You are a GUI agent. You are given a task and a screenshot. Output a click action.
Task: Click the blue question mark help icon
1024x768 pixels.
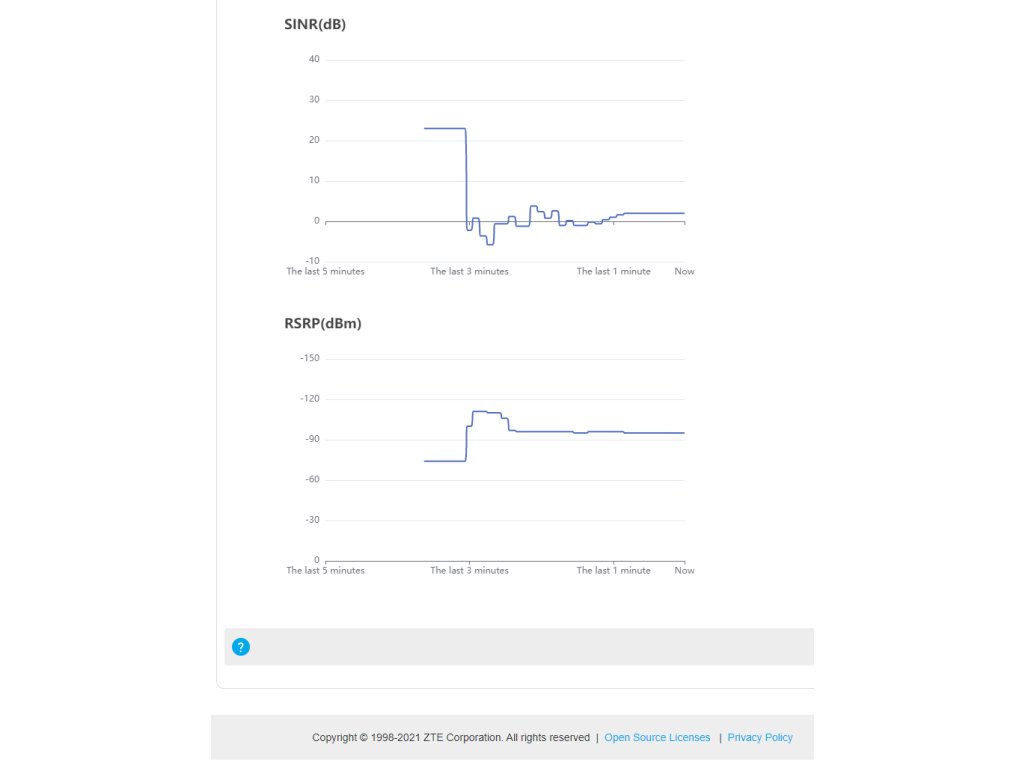point(240,647)
